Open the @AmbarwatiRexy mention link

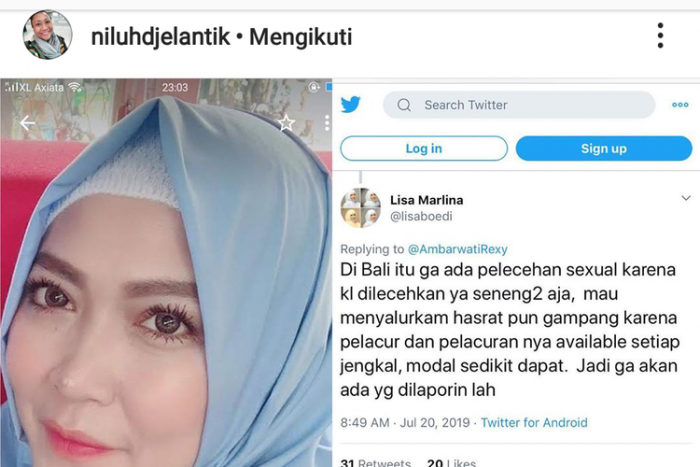click(x=458, y=249)
